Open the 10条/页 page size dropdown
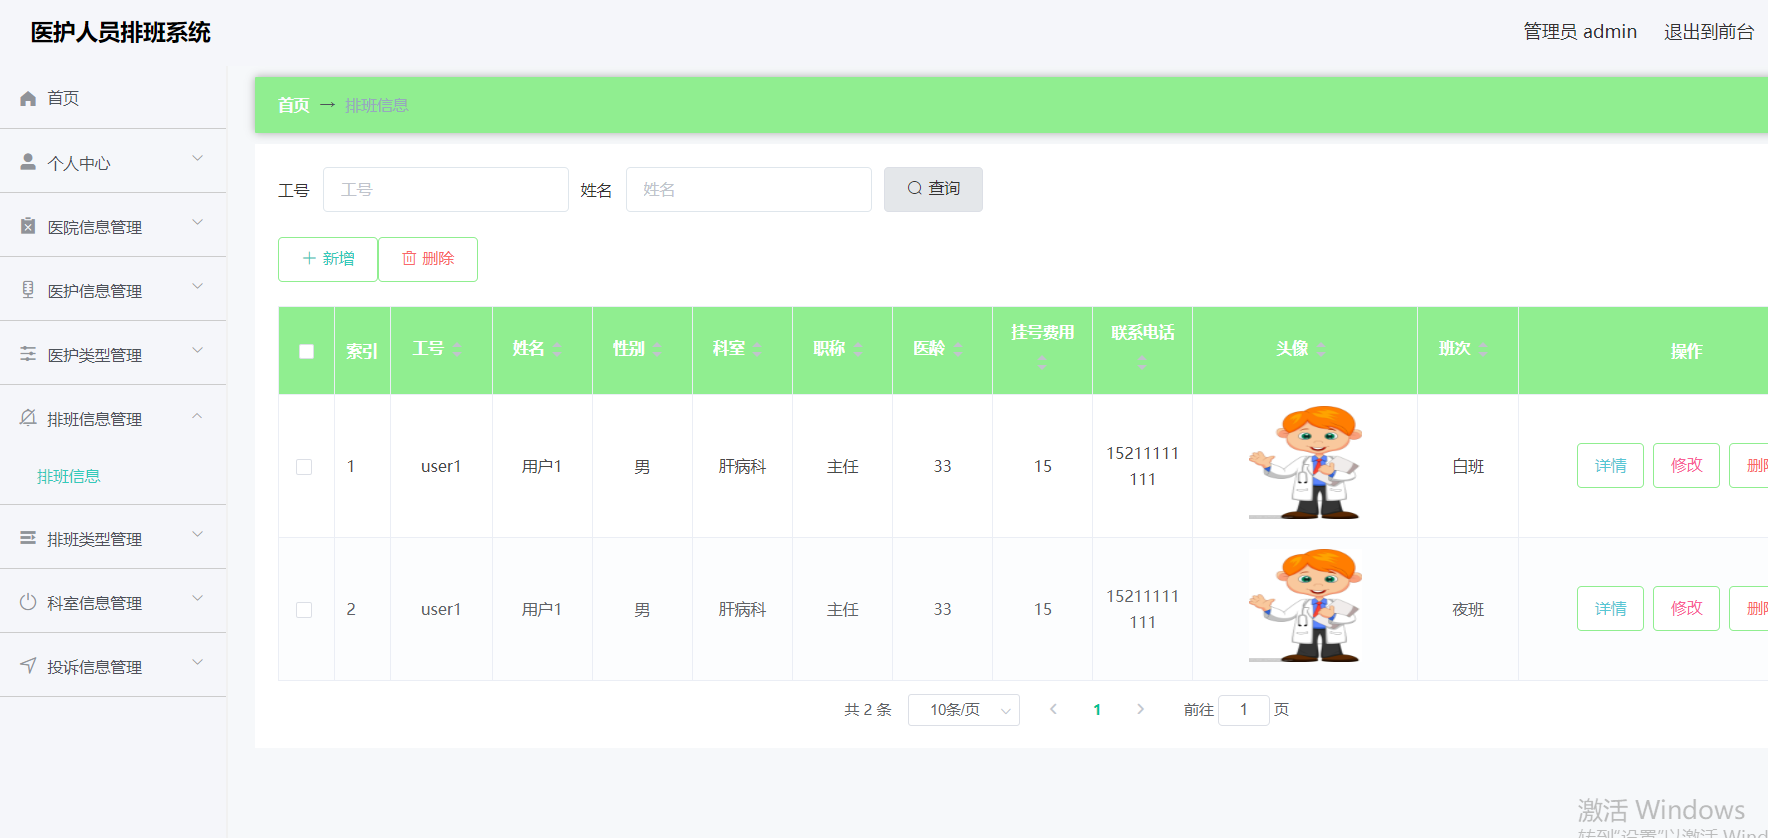Image resolution: width=1768 pixels, height=838 pixels. point(963,710)
